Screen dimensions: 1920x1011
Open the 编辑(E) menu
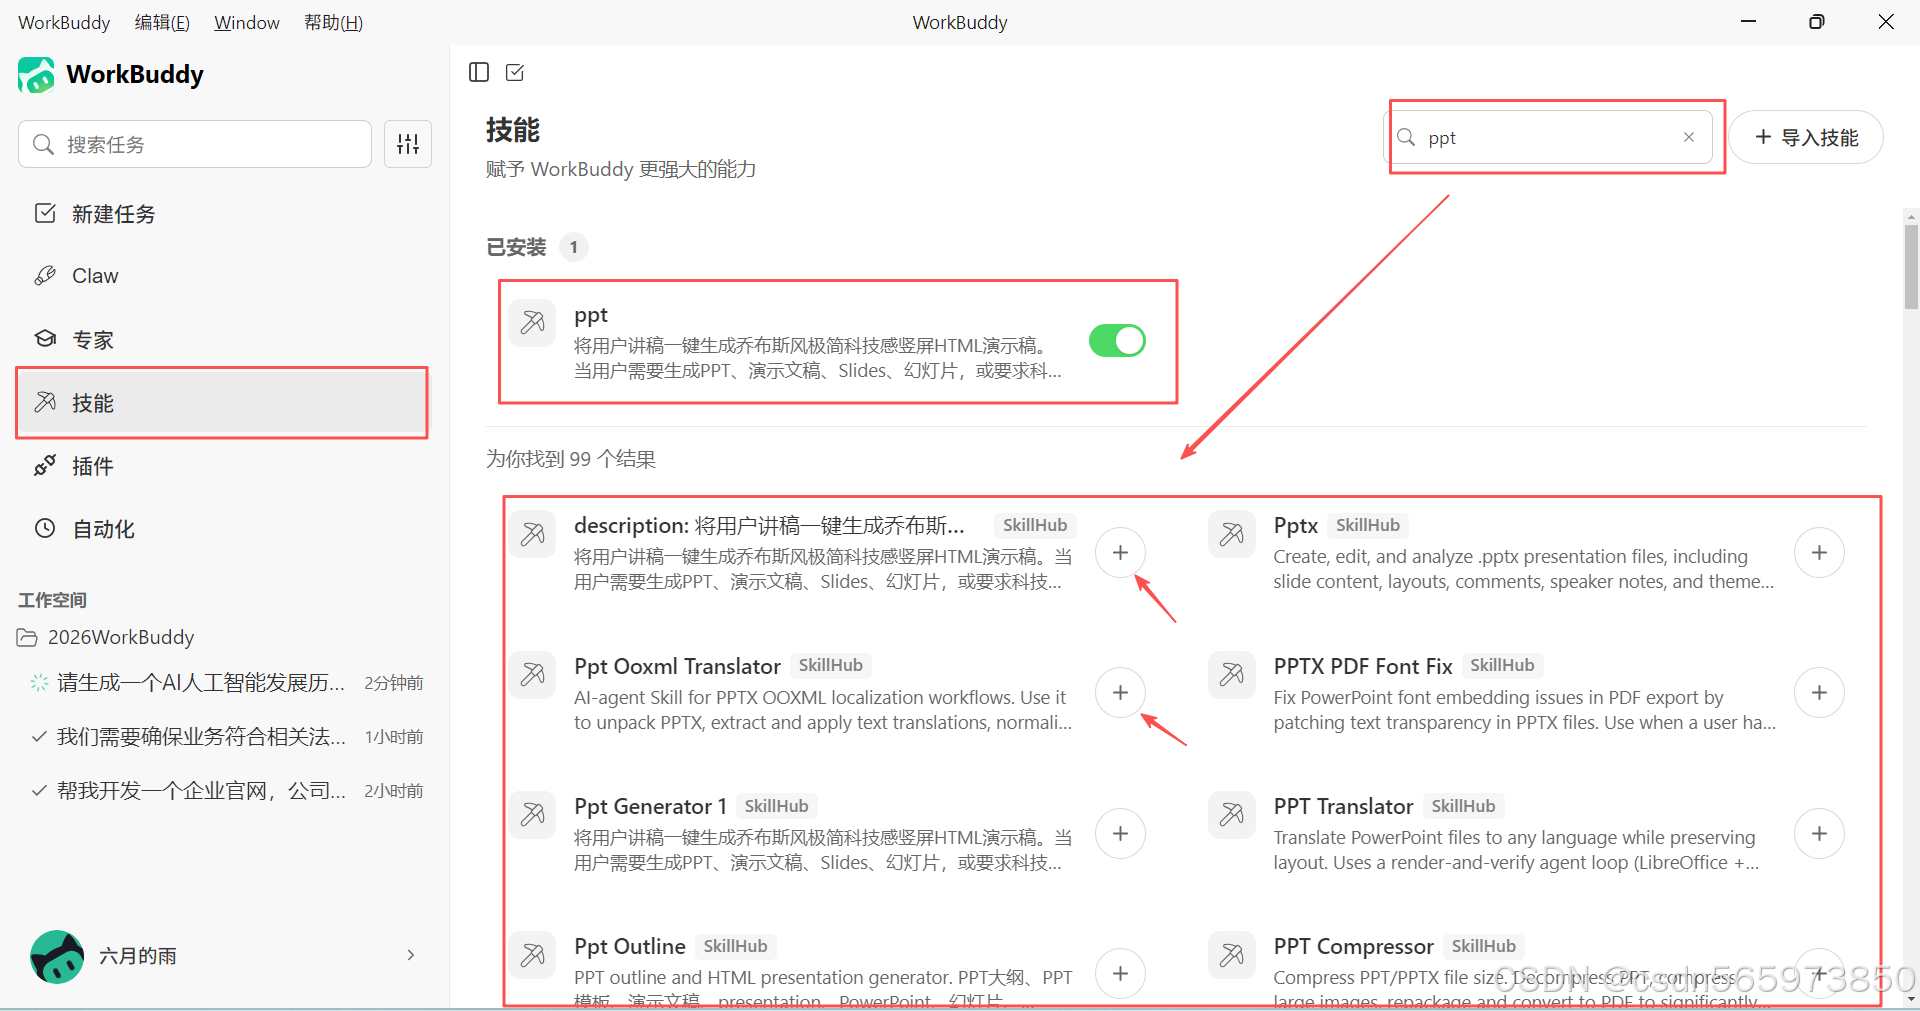162,22
